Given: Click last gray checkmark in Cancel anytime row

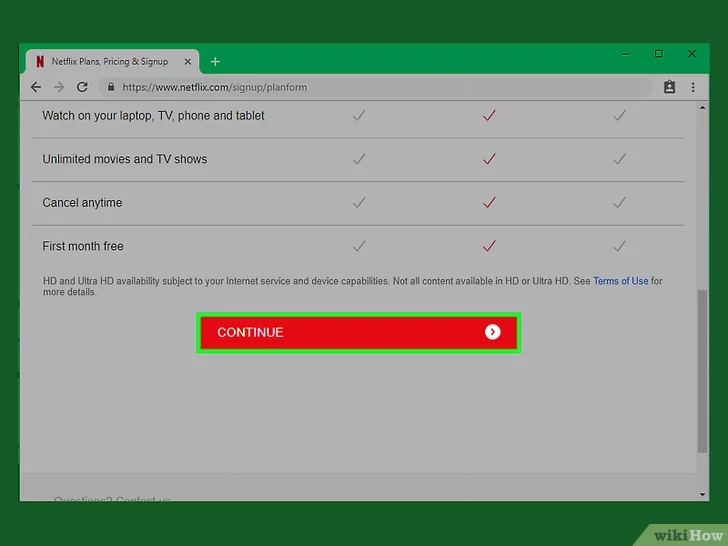Looking at the screenshot, I should 619,202.
